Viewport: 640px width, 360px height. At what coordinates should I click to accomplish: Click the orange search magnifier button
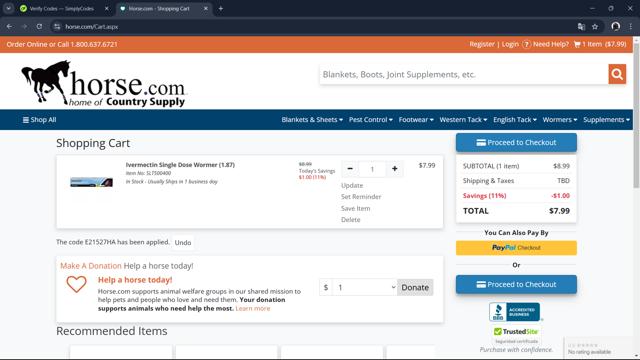[x=617, y=74]
